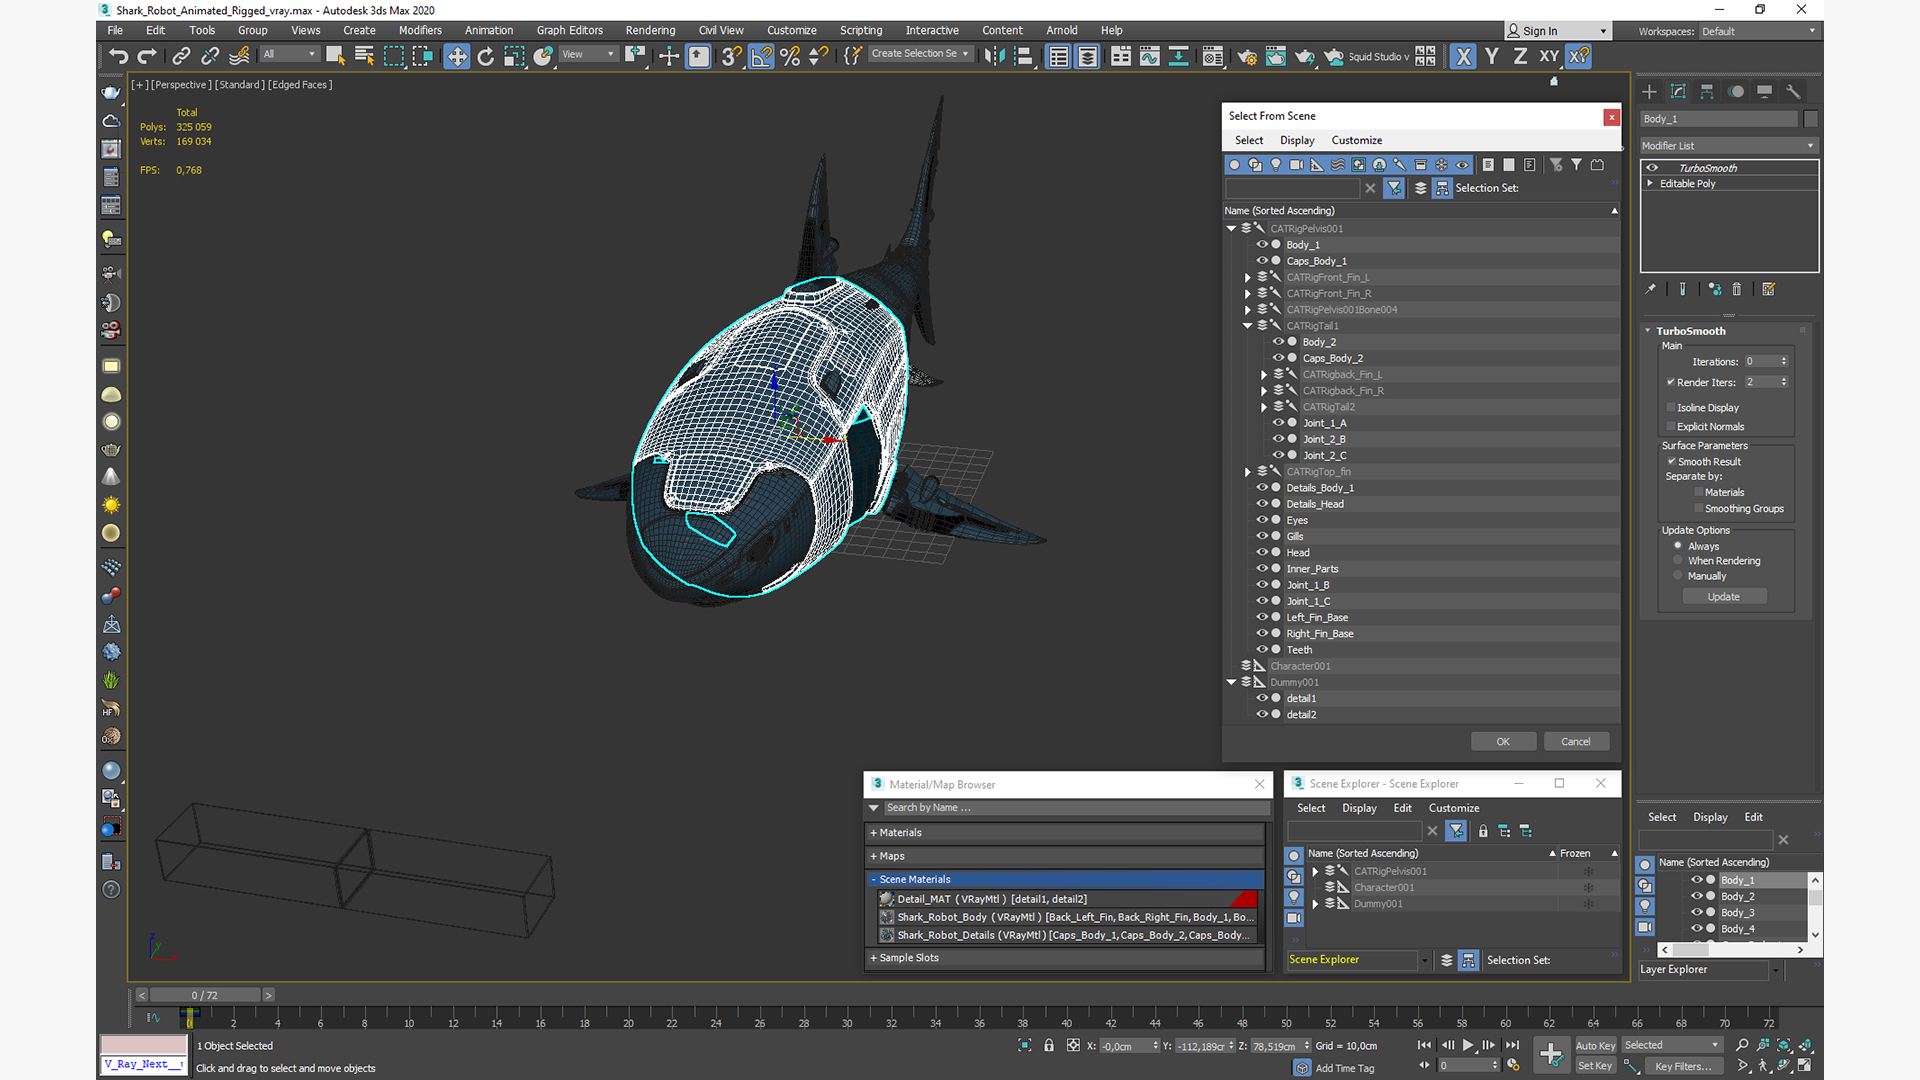
Task: Click the Auto Key button
Action: click(1595, 1045)
